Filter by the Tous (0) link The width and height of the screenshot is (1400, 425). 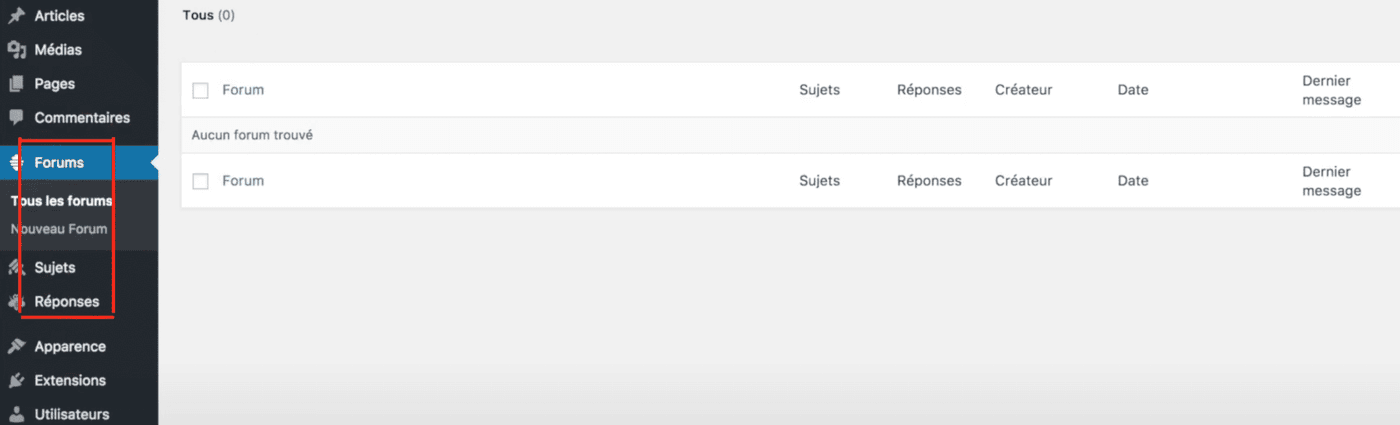(198, 15)
